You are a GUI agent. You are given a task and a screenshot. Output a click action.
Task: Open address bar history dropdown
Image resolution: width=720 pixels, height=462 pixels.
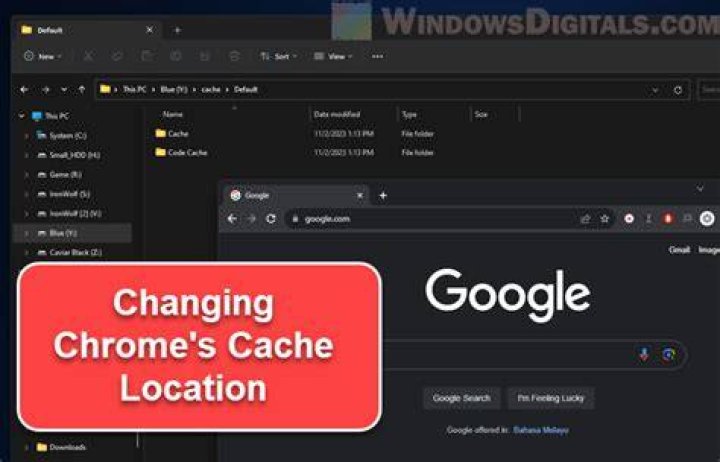(x=655, y=90)
